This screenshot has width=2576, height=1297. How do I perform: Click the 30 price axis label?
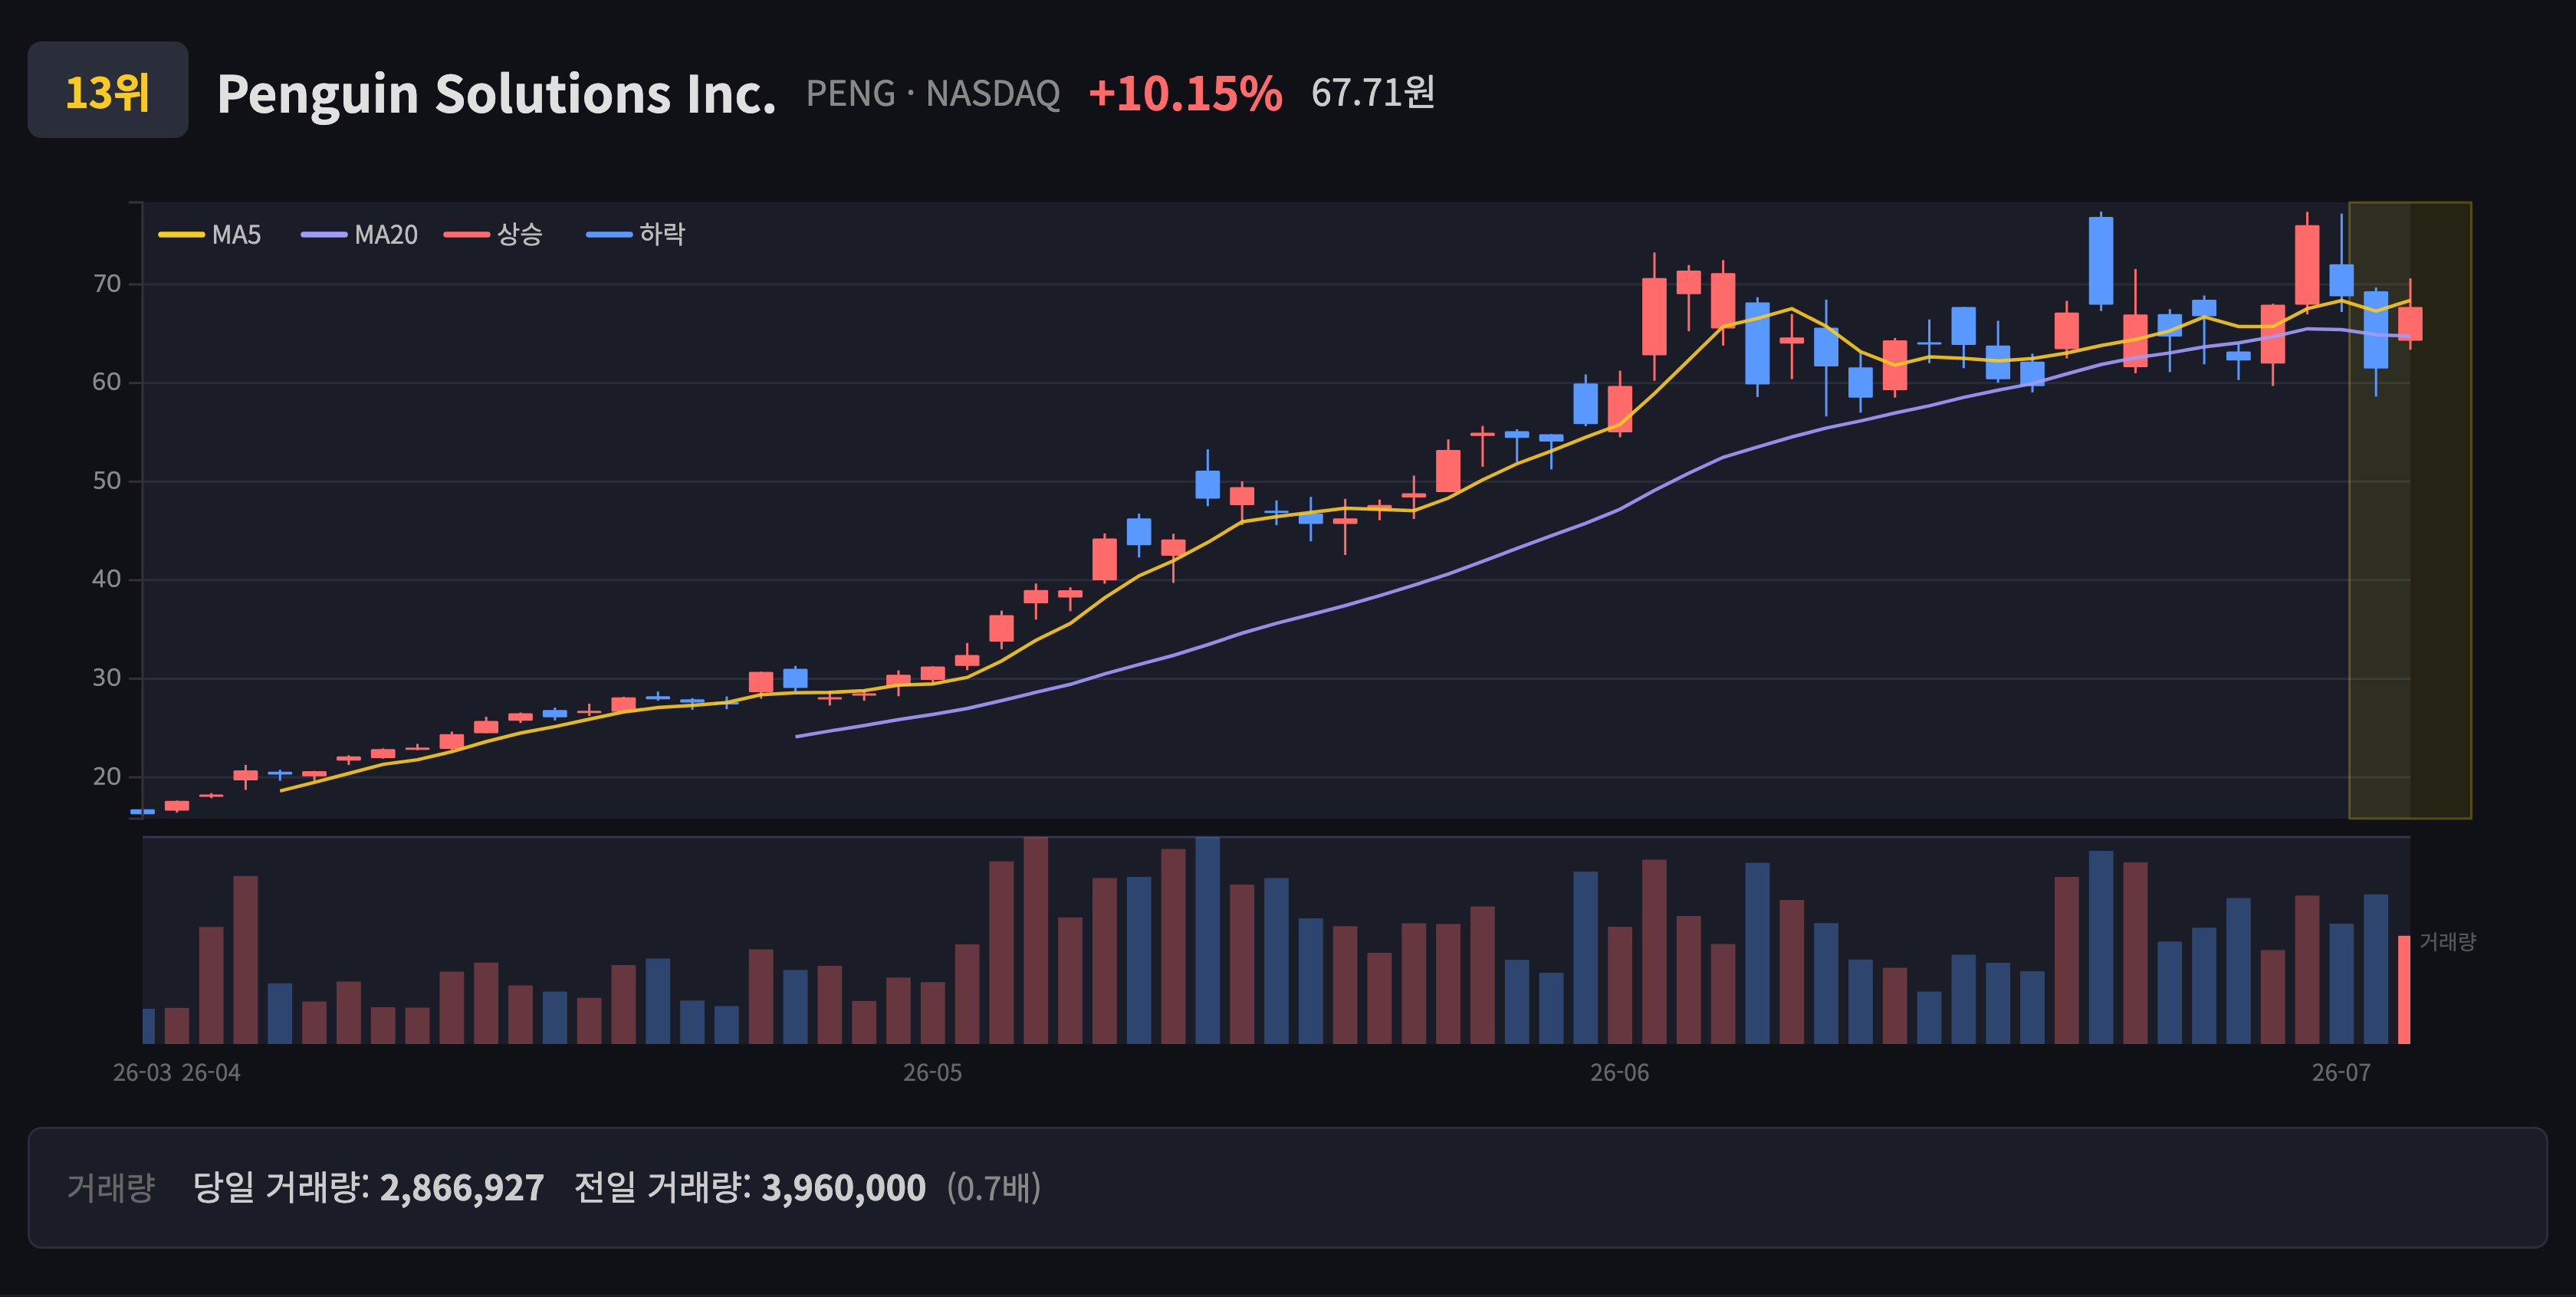[107, 678]
